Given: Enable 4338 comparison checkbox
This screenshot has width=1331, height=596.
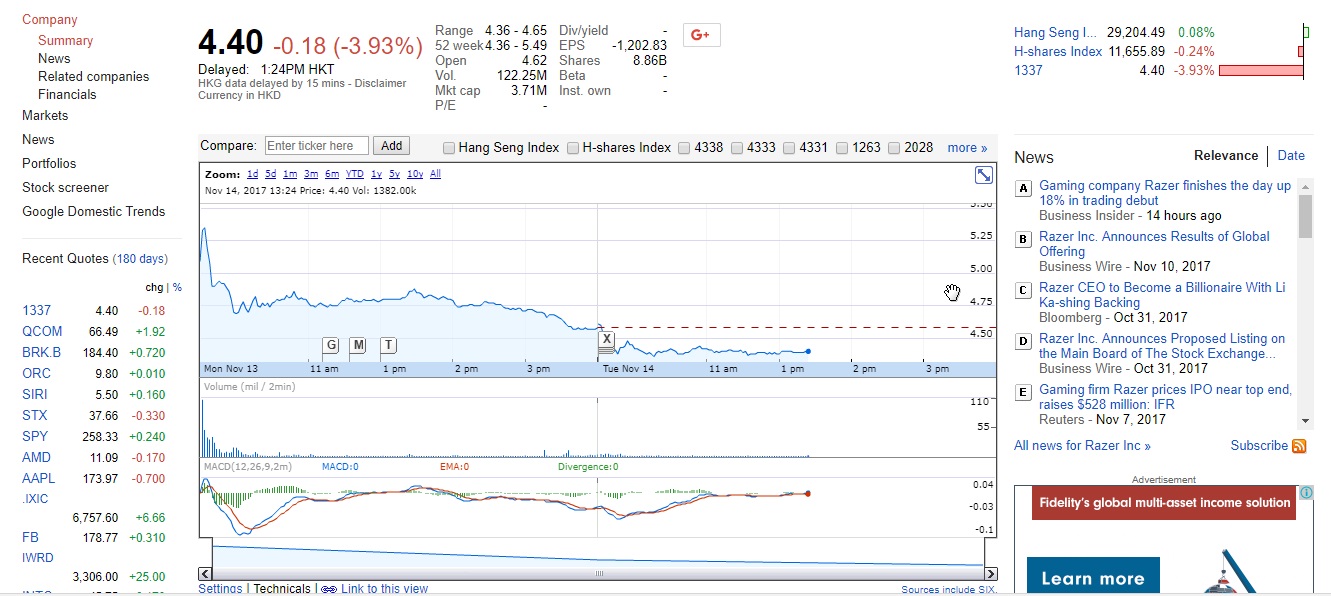Looking at the screenshot, I should coord(684,148).
